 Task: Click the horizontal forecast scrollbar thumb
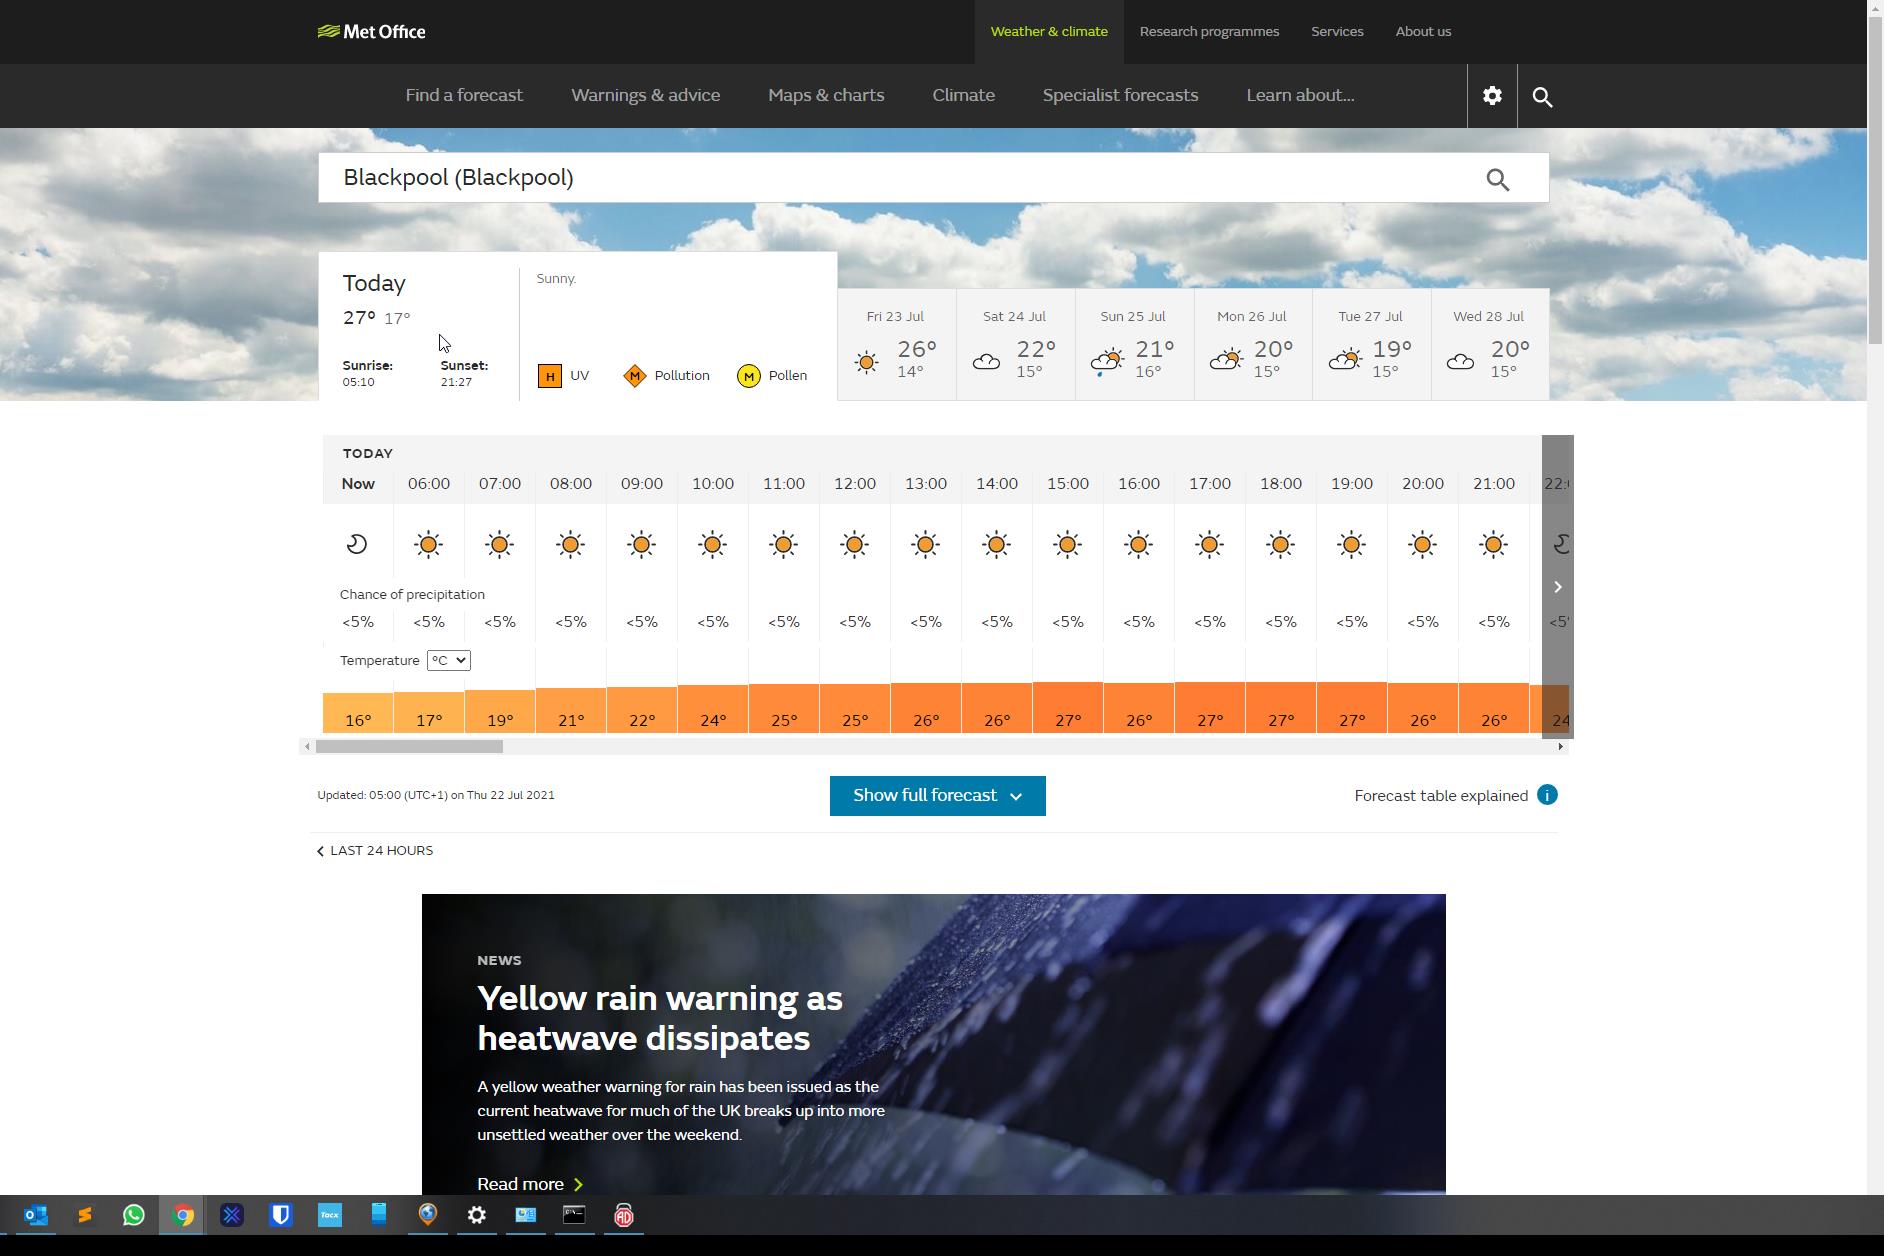point(409,747)
